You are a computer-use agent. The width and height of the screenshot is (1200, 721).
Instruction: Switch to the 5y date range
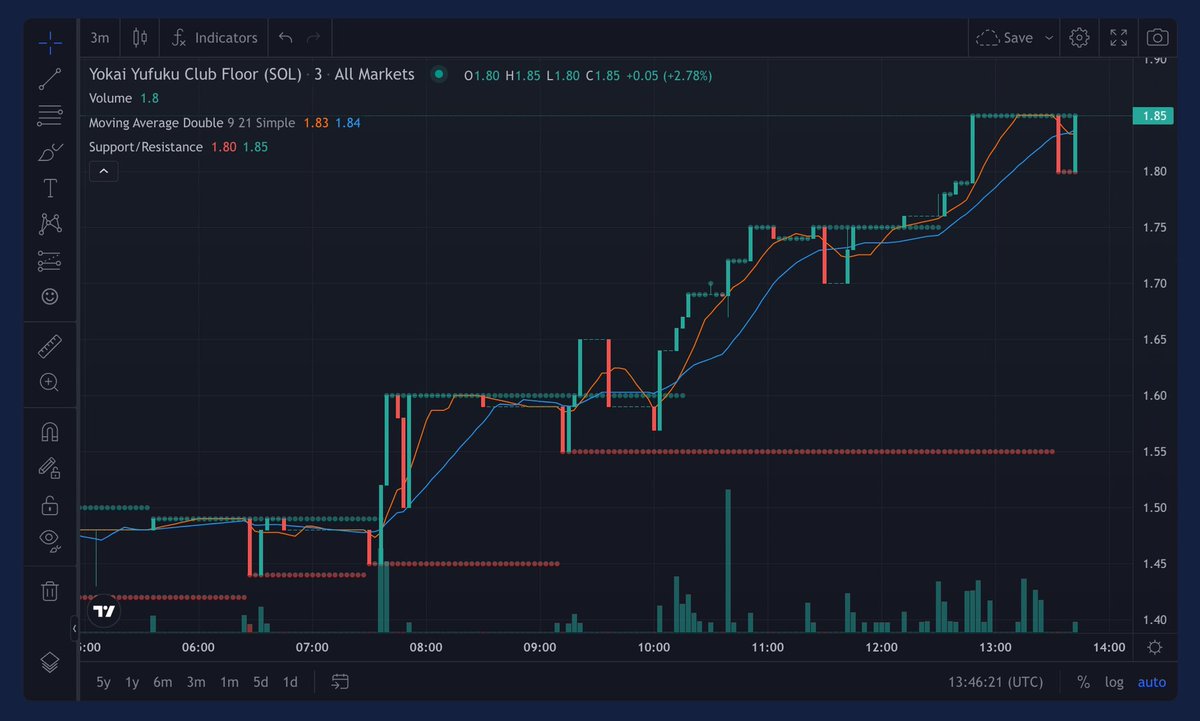103,681
